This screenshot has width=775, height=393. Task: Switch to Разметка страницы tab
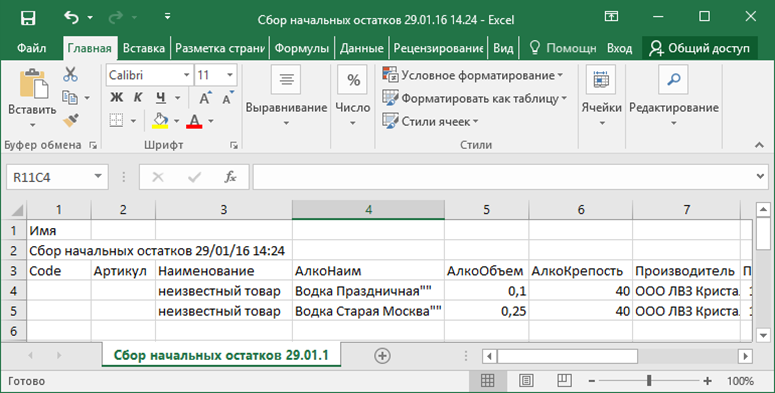pyautogui.click(x=220, y=48)
